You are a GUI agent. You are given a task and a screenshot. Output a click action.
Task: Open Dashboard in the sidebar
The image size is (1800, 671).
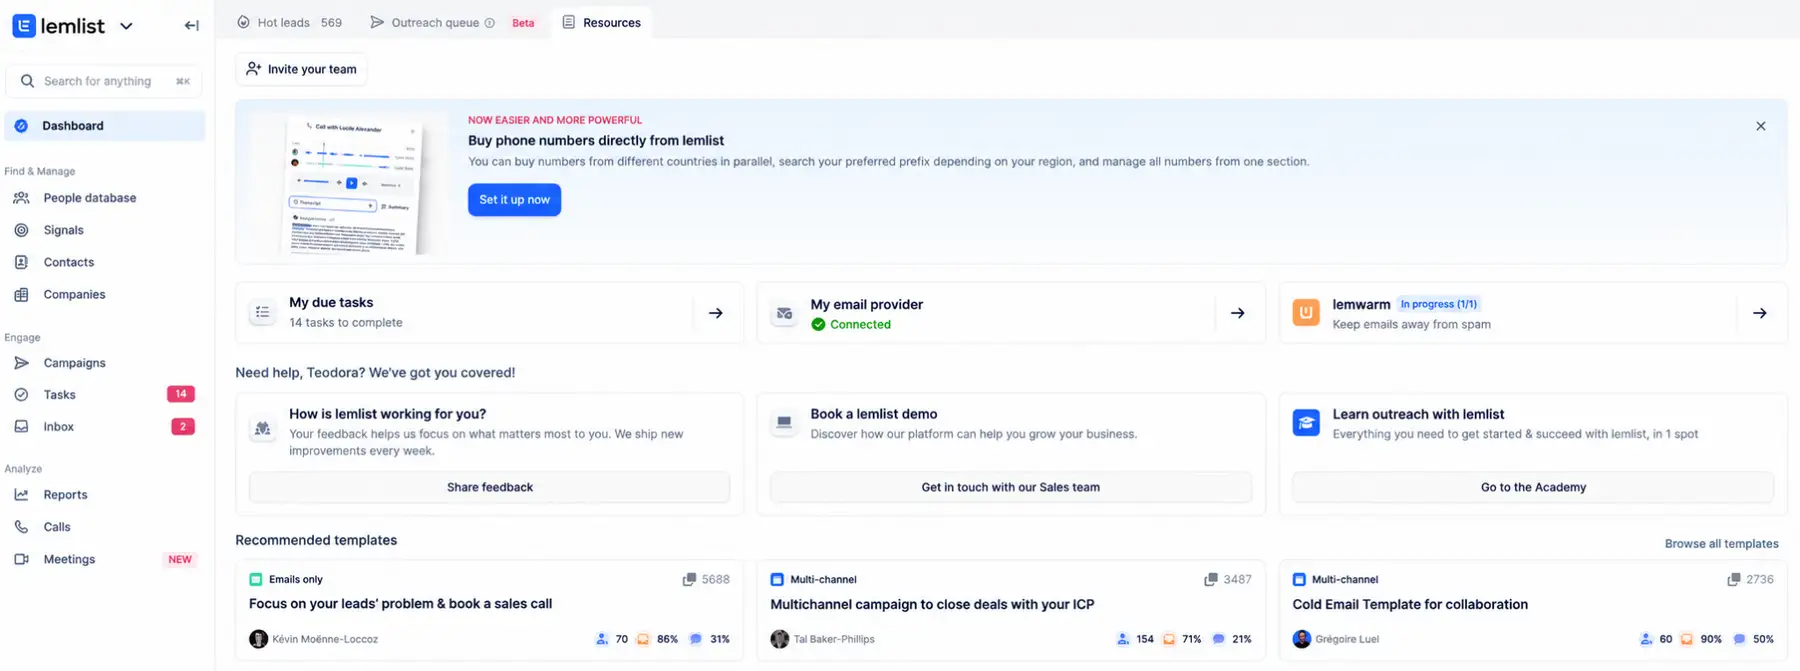click(x=105, y=126)
